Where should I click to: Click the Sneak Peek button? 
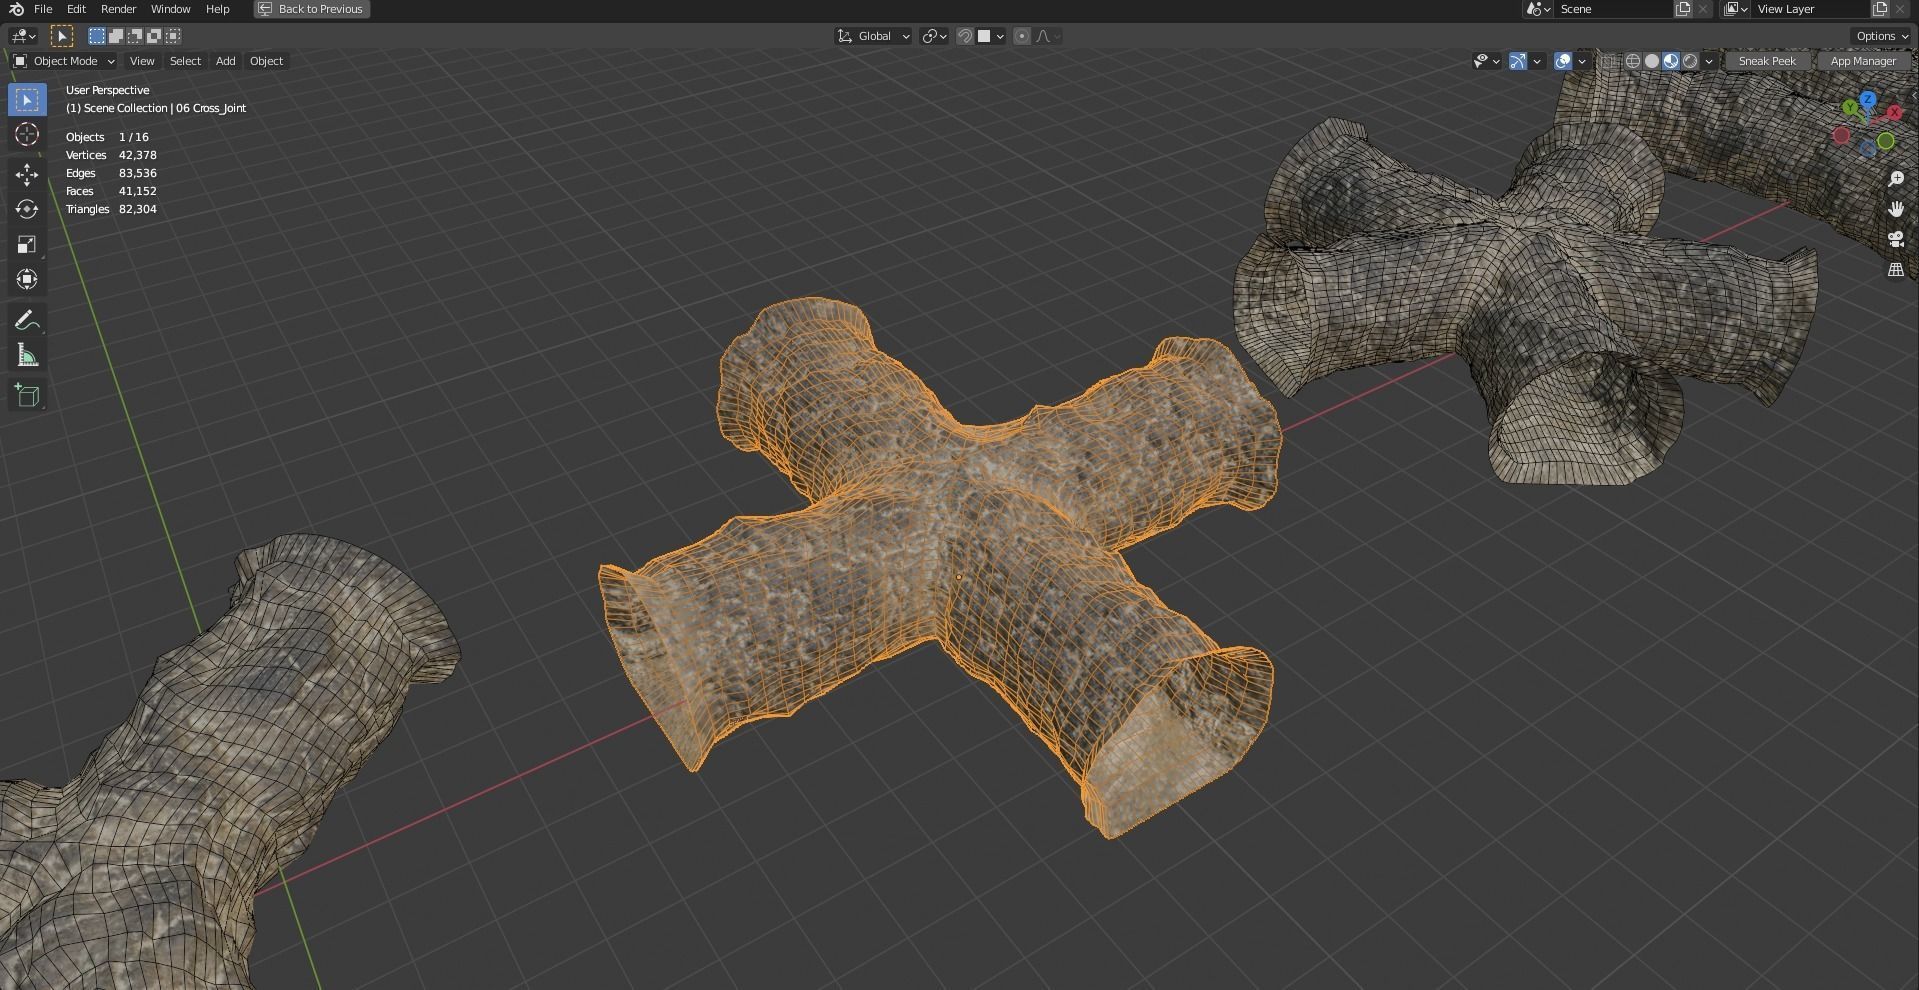[1767, 61]
